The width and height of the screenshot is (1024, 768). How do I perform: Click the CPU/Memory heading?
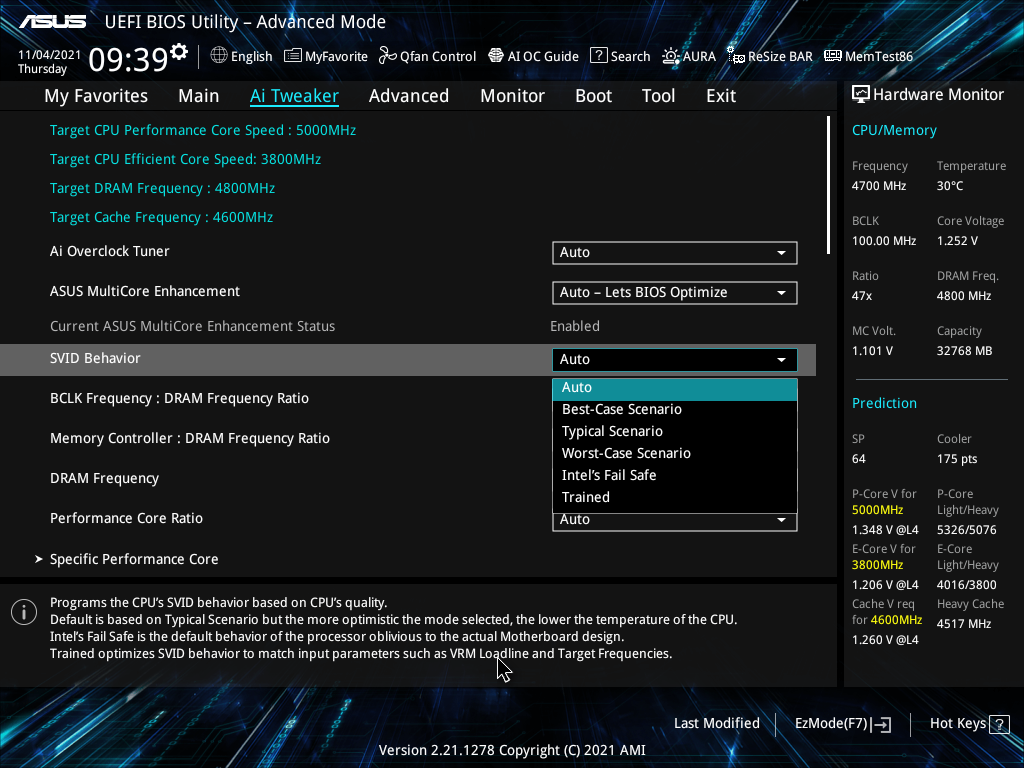894,130
